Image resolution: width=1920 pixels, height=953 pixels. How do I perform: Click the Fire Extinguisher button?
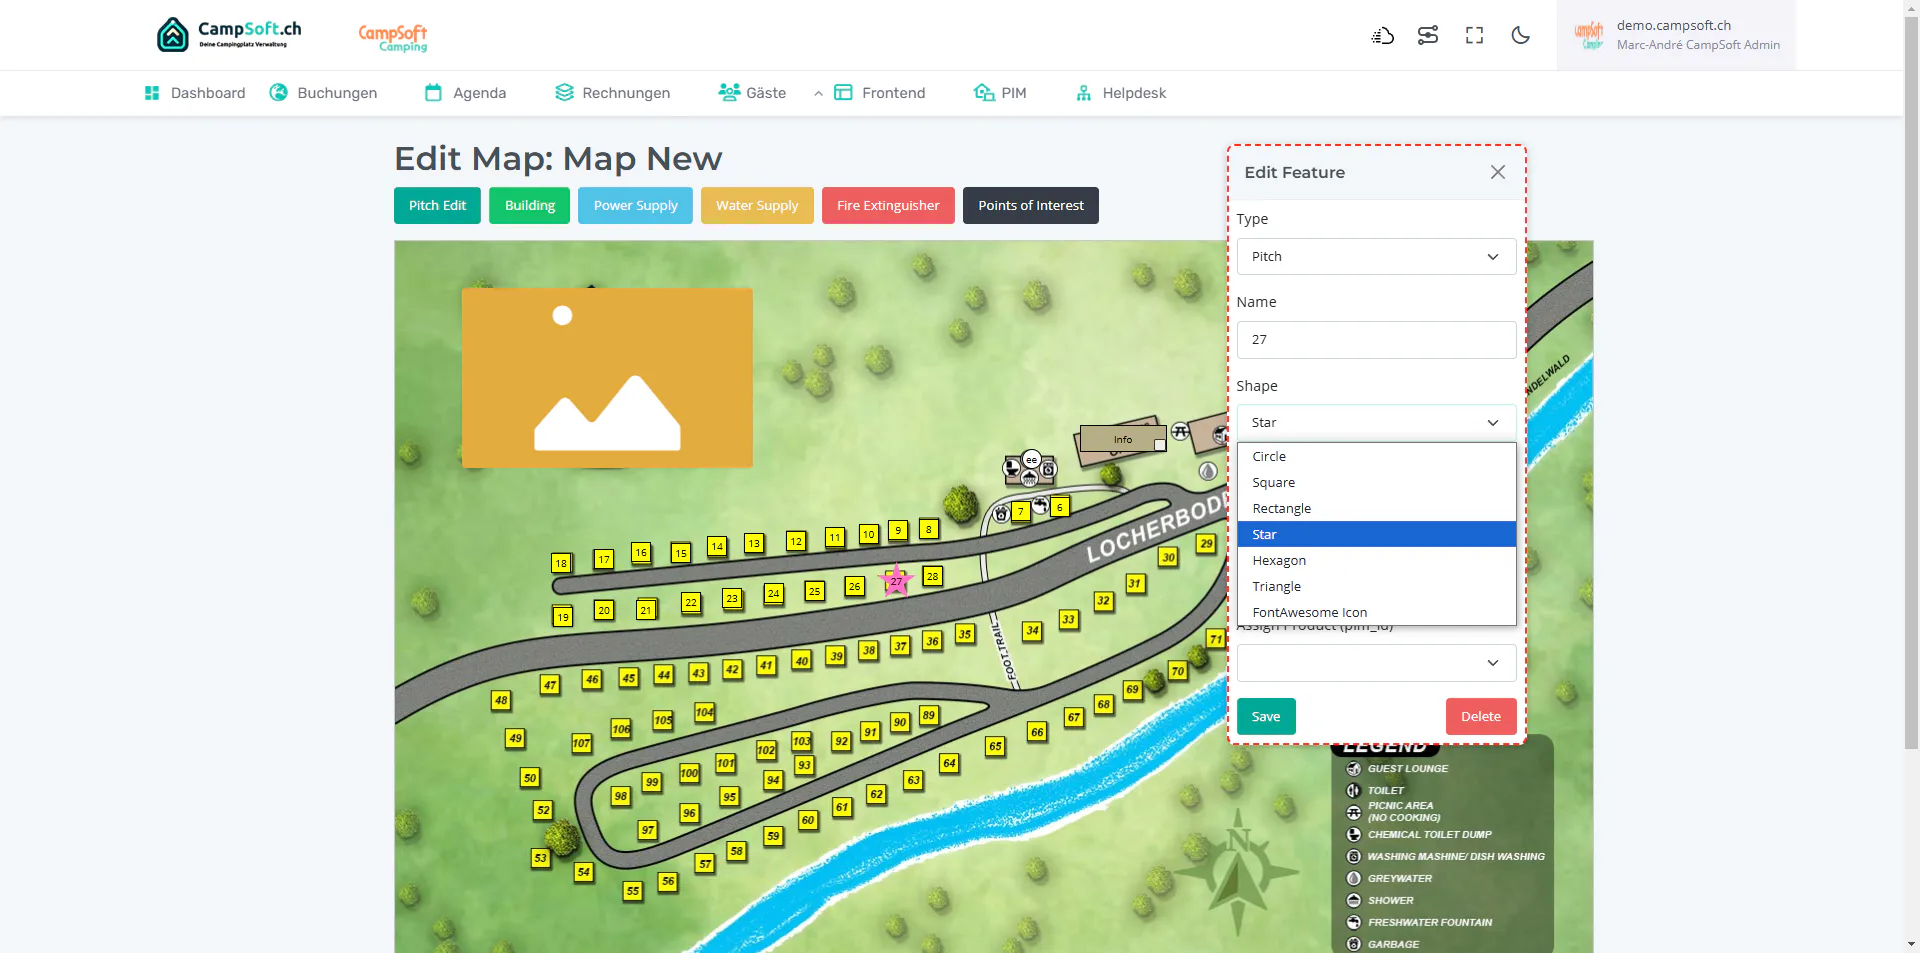[888, 206]
